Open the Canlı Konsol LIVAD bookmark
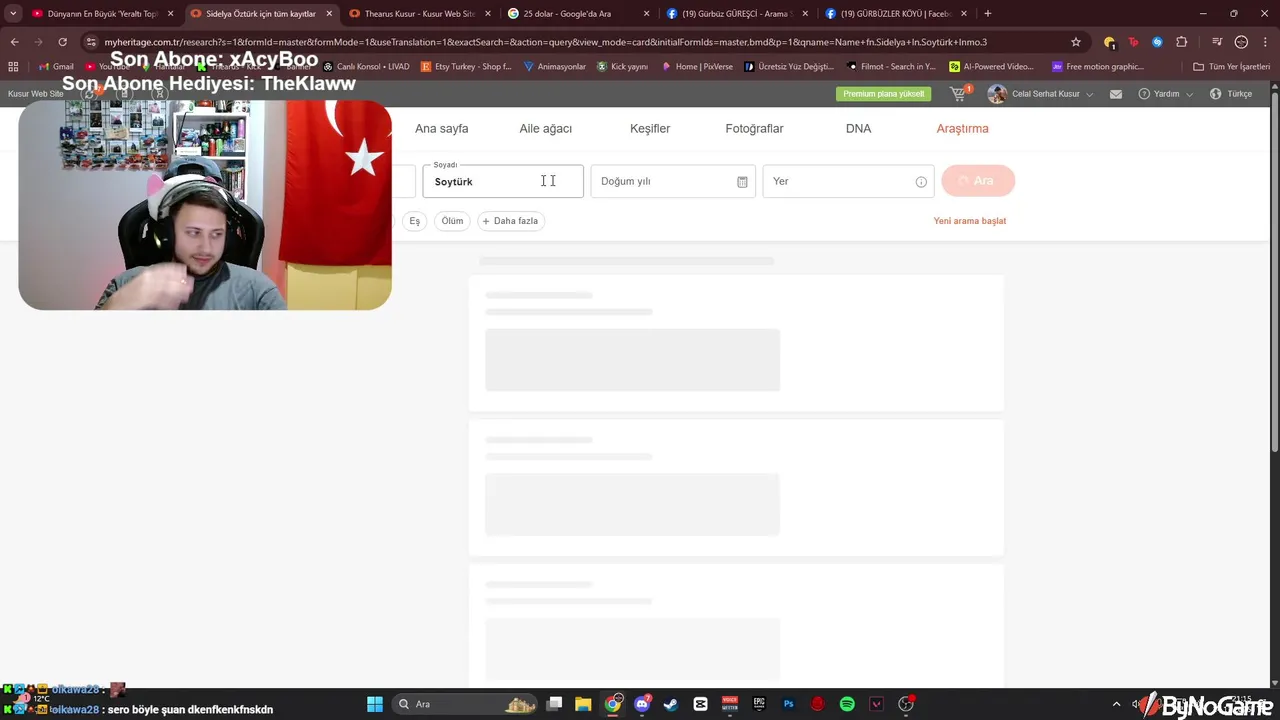Image resolution: width=1280 pixels, height=720 pixels. [x=366, y=67]
